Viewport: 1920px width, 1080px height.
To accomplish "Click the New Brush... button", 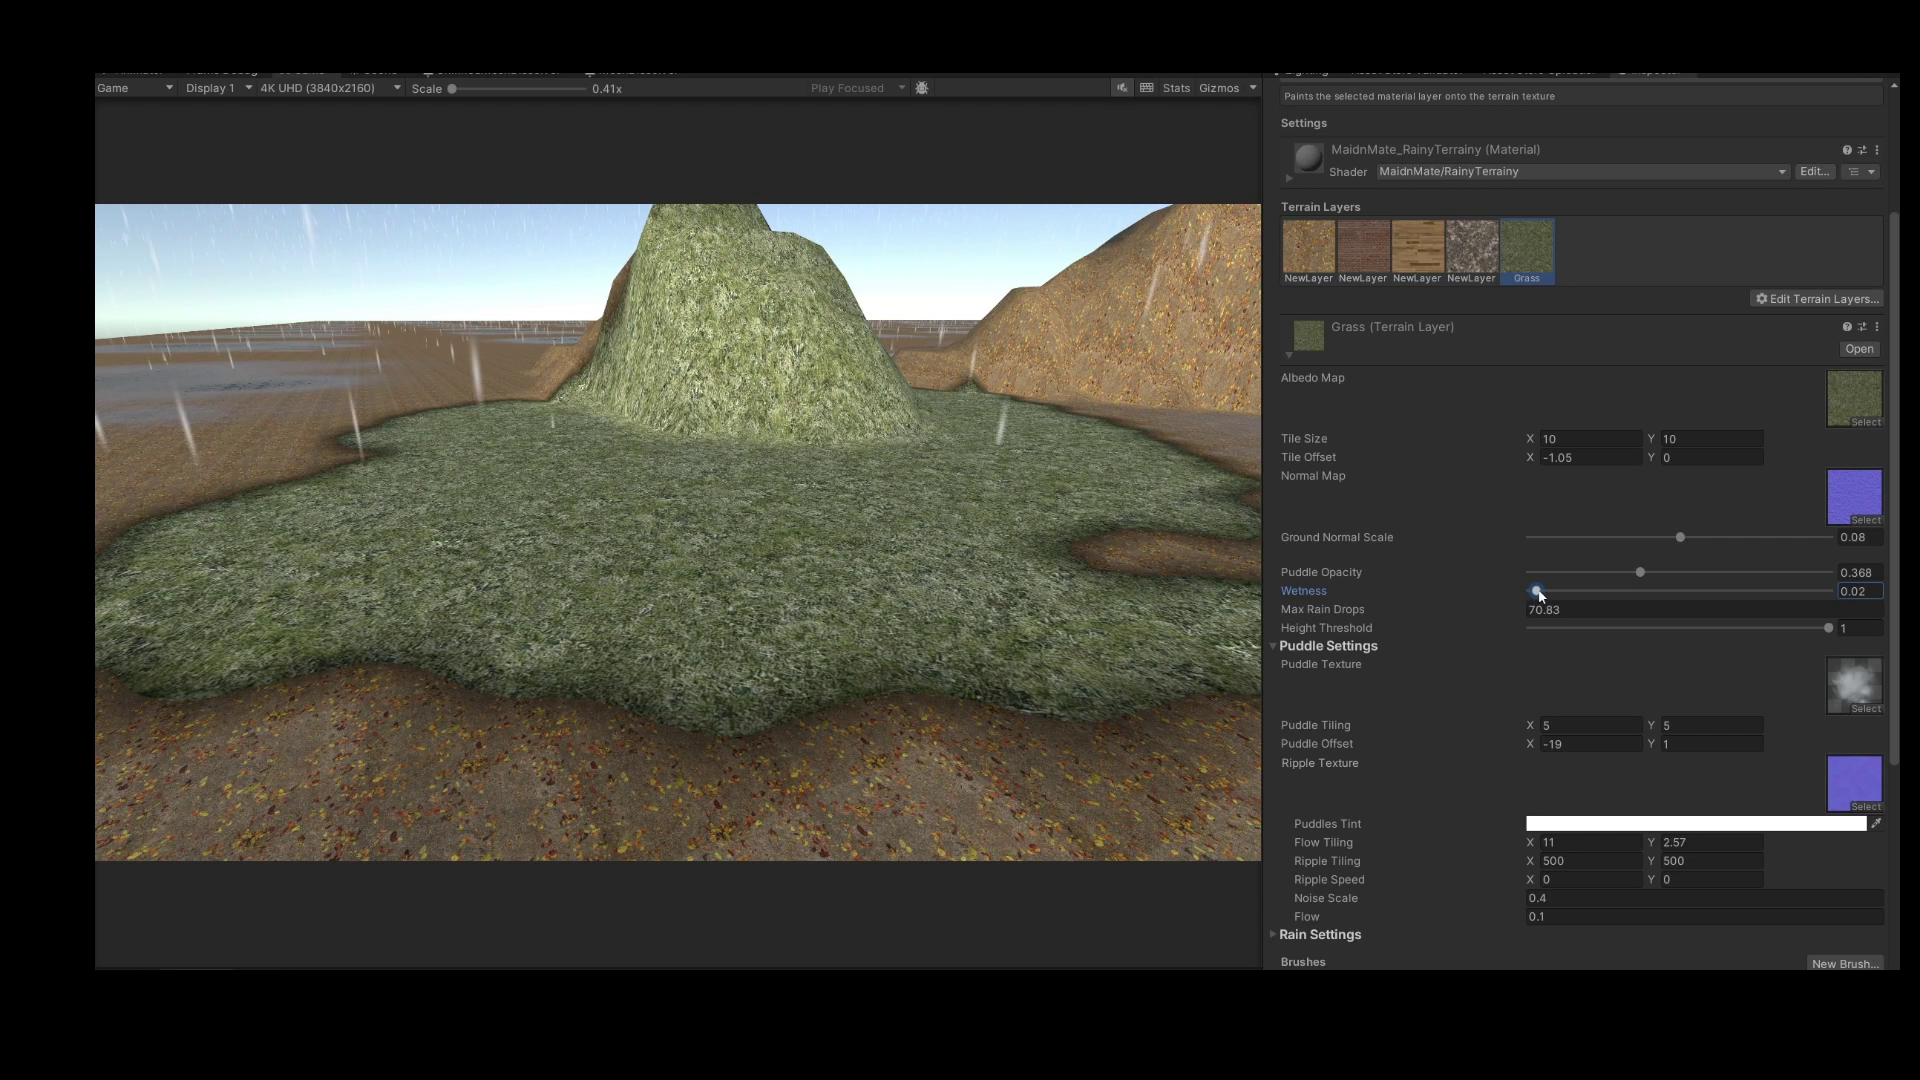I will (x=1845, y=964).
